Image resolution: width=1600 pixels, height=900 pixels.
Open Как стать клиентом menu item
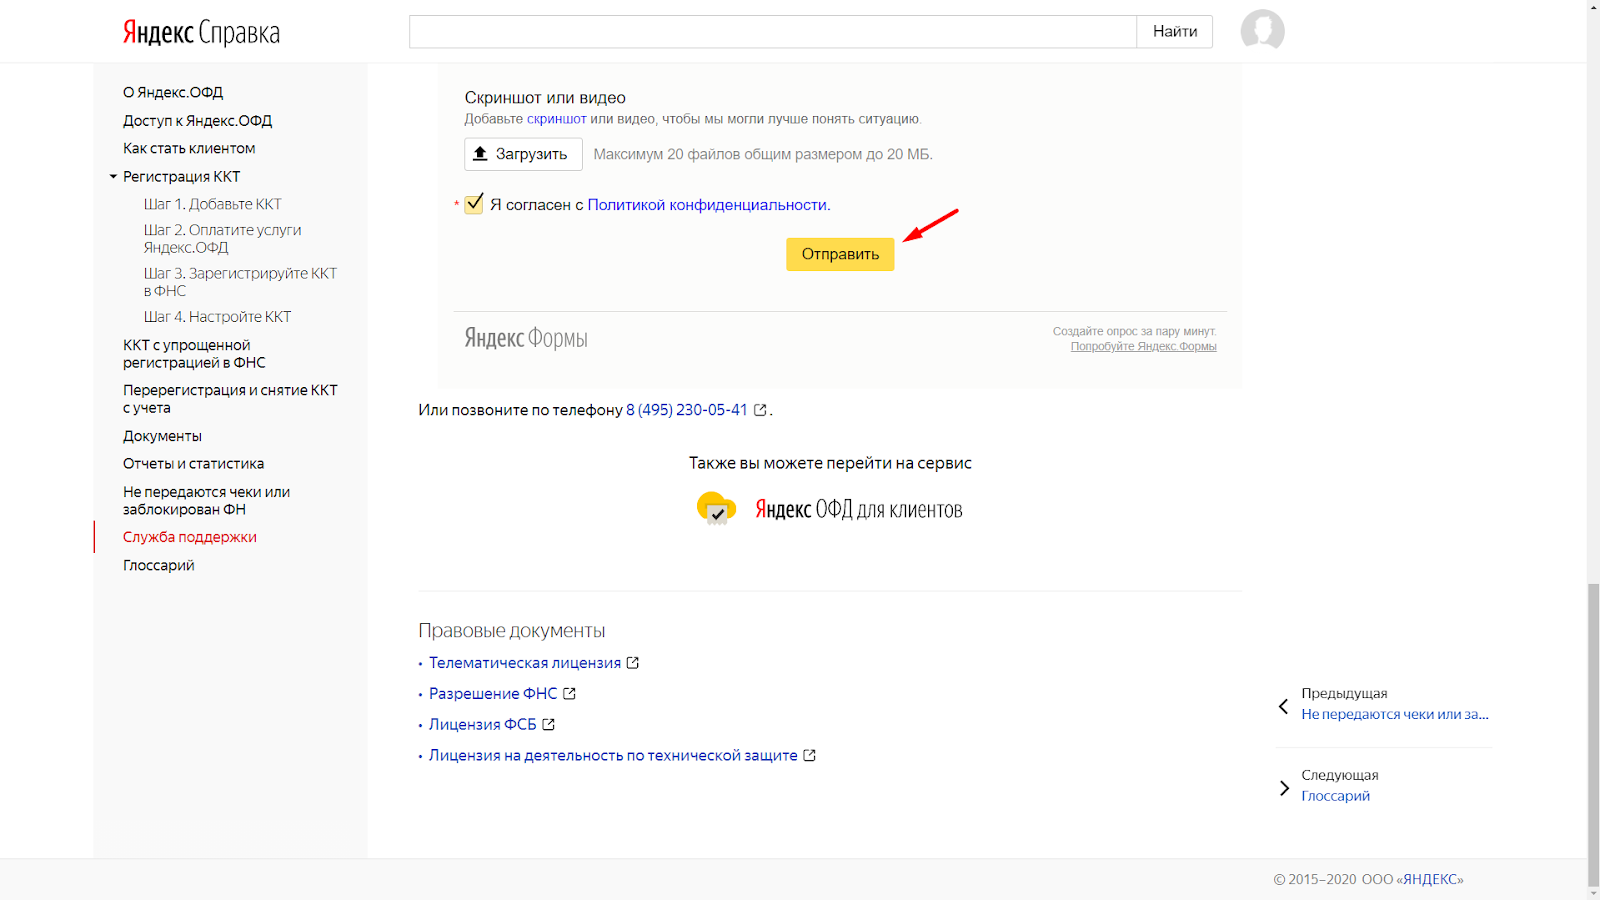pyautogui.click(x=189, y=148)
